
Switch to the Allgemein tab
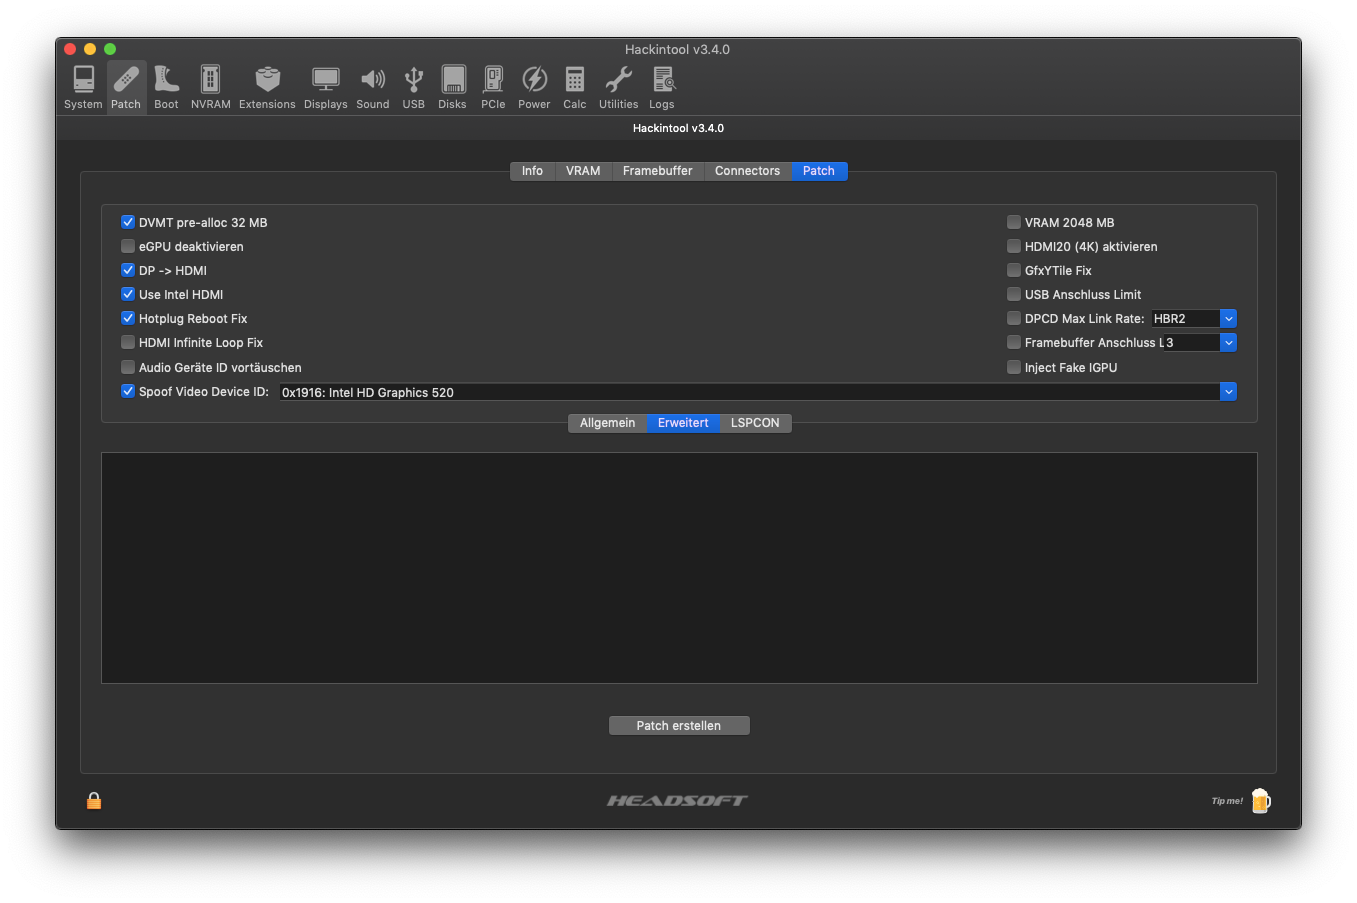pyautogui.click(x=607, y=423)
